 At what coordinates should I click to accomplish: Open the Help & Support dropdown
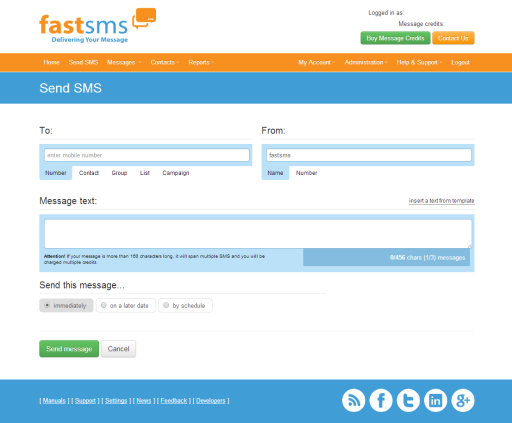(x=419, y=62)
